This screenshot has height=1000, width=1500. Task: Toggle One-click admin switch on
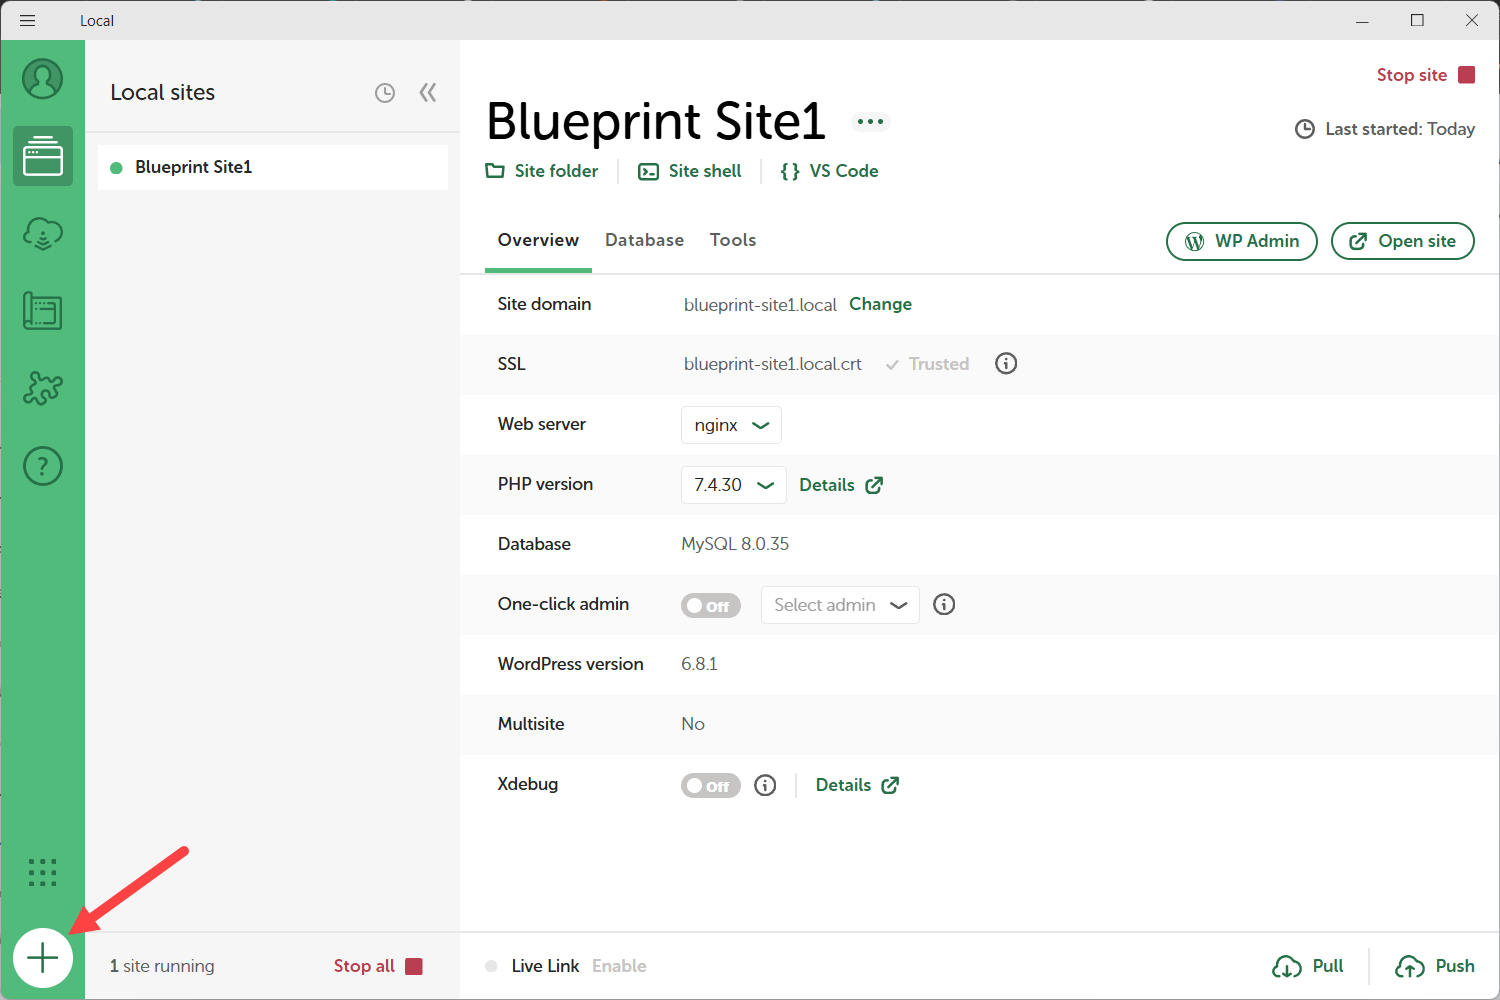tap(710, 606)
